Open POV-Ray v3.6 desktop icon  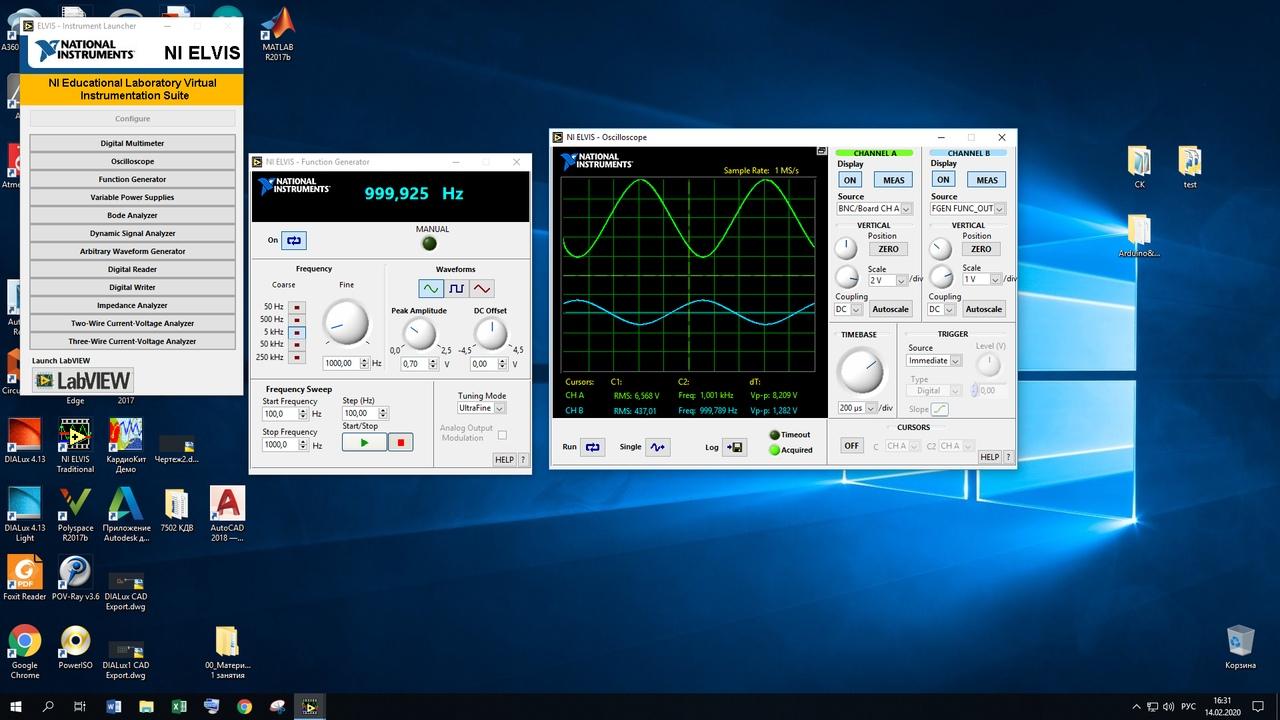(x=75, y=579)
